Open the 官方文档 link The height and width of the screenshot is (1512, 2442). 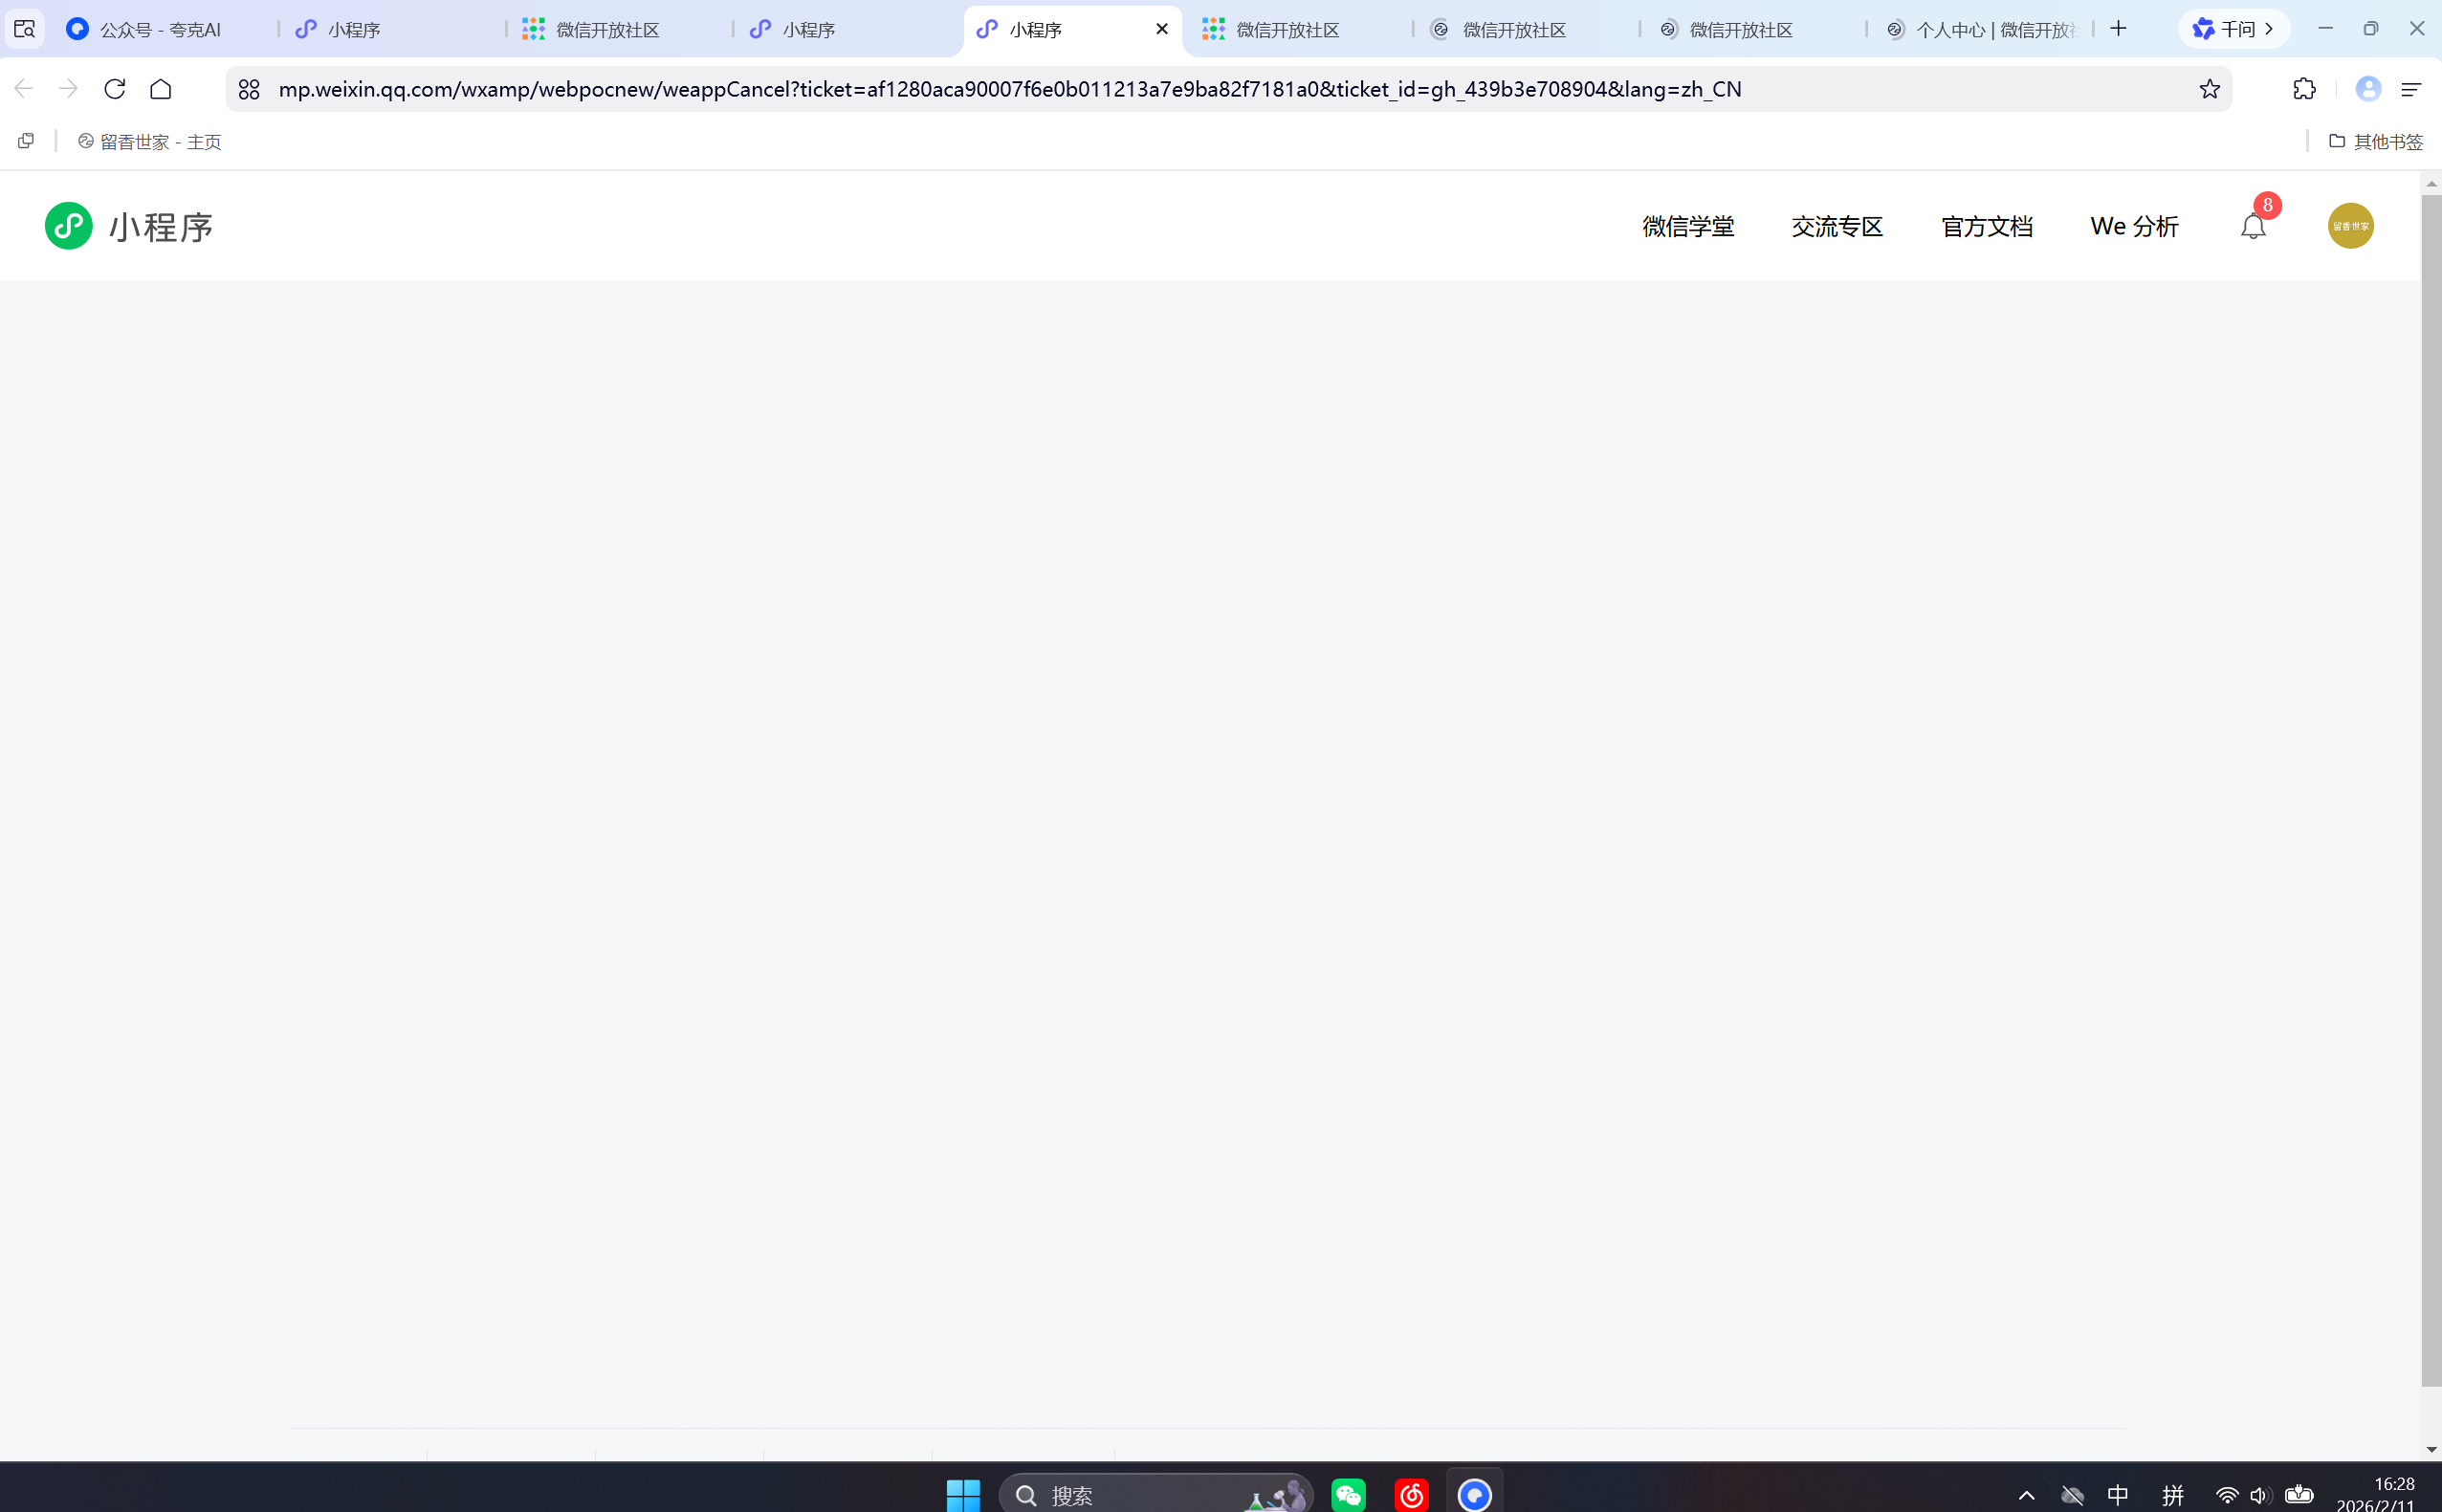point(1986,227)
